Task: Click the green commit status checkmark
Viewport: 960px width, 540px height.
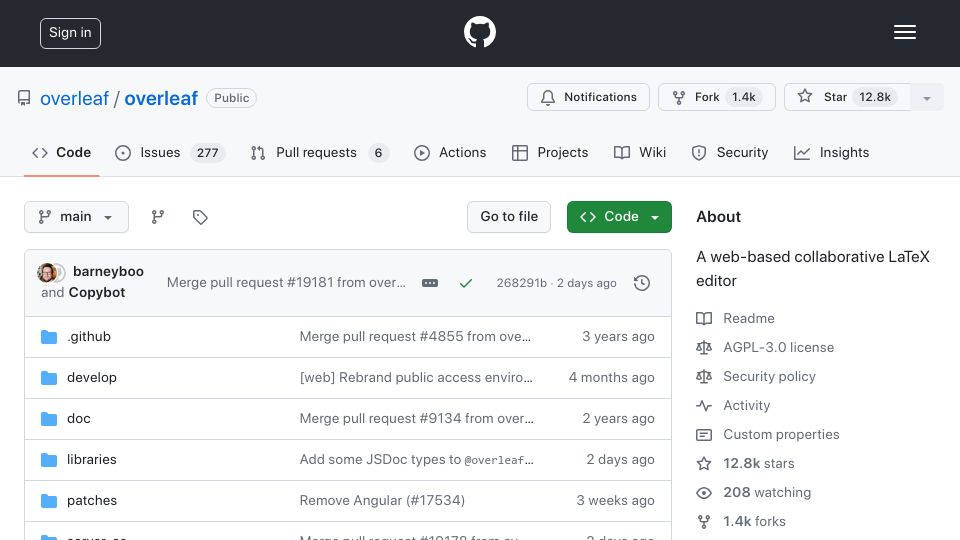Action: tap(466, 283)
